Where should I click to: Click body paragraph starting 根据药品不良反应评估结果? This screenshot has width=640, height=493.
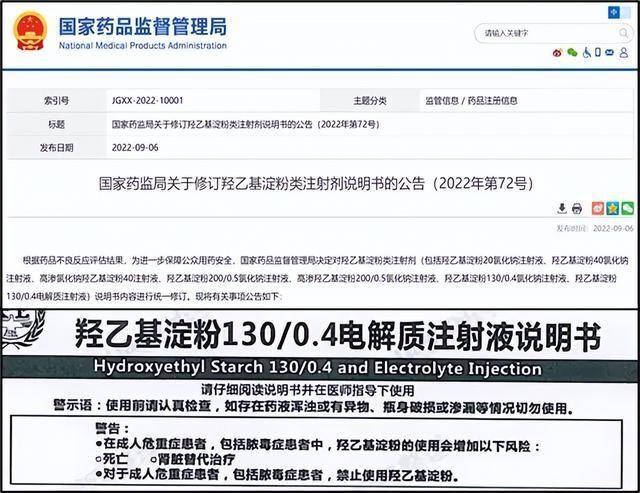click(x=318, y=278)
